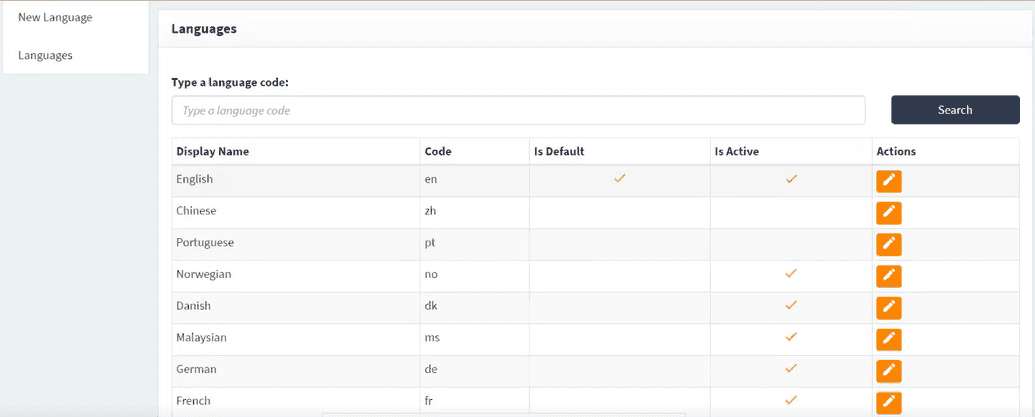Screen dimensions: 1035x417
Task: Focus the language code input field
Action: click(518, 110)
